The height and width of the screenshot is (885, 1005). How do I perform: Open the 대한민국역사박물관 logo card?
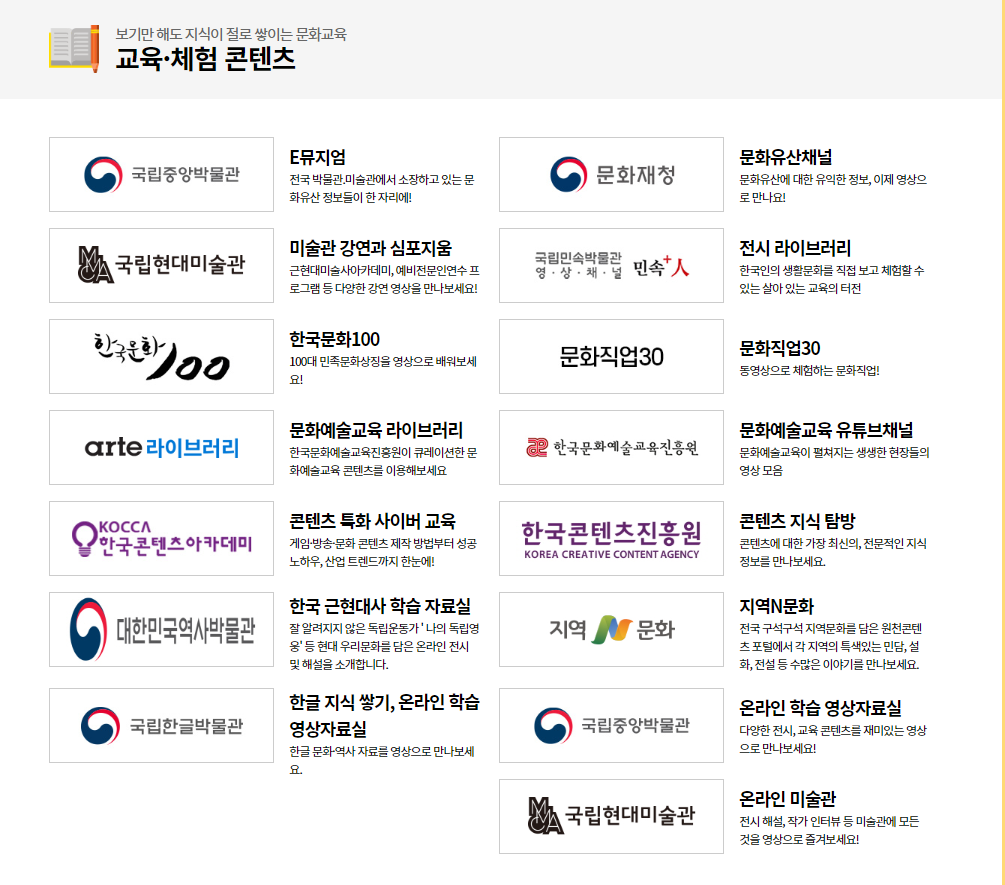click(x=162, y=629)
